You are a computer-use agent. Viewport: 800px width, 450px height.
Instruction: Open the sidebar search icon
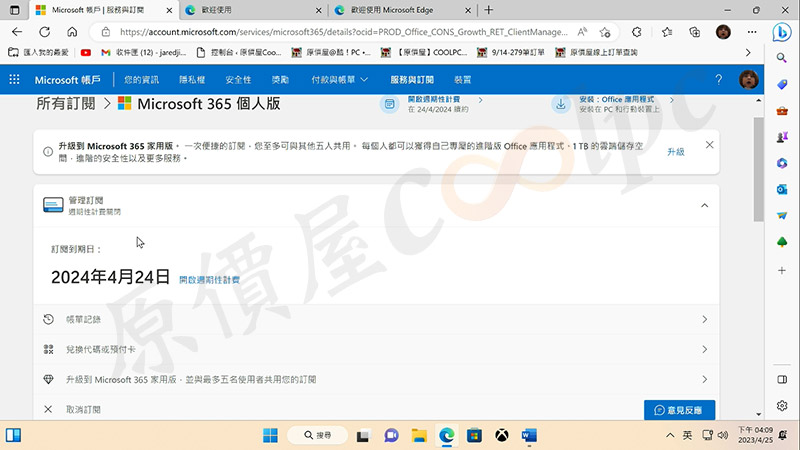pos(782,58)
